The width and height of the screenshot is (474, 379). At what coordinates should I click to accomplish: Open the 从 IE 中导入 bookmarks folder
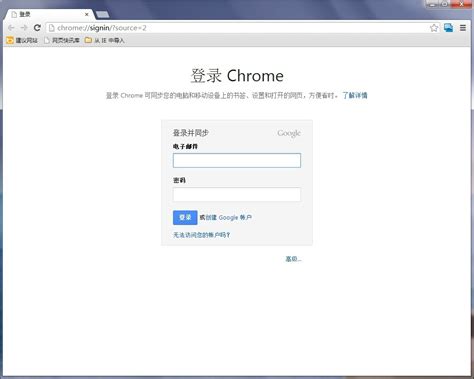pos(105,40)
